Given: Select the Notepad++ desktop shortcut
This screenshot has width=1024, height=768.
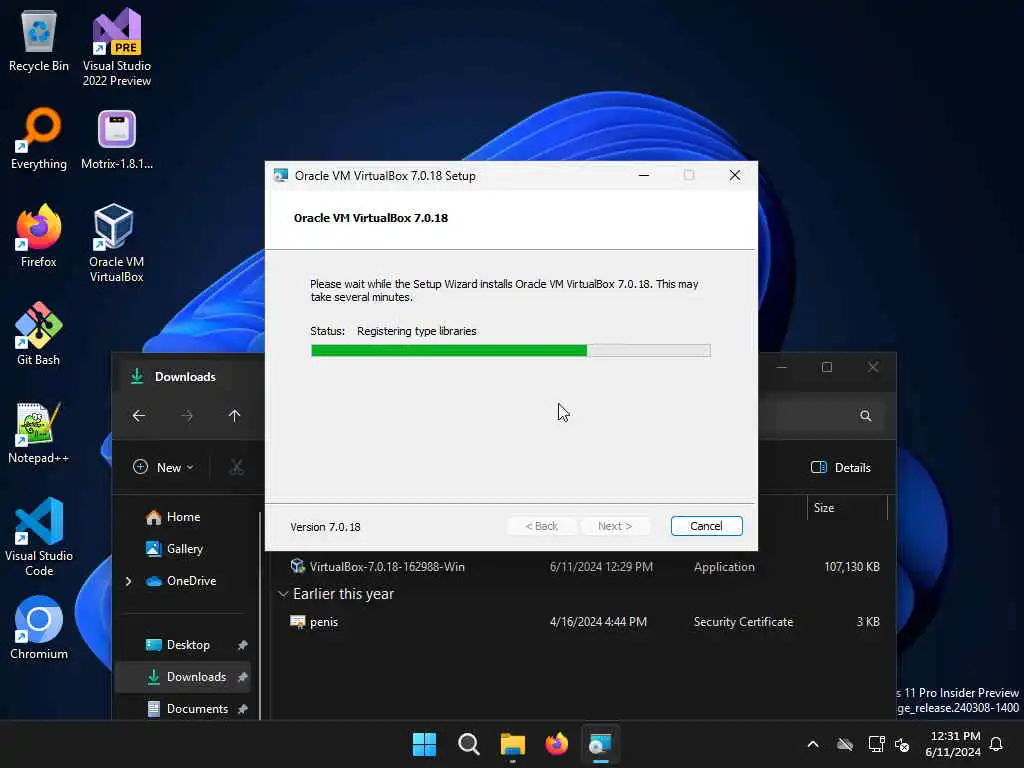Looking at the screenshot, I should 39,432.
